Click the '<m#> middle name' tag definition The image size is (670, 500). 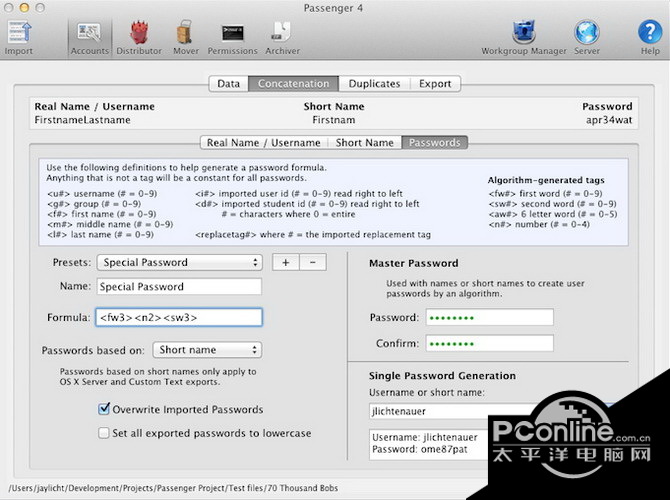110,224
